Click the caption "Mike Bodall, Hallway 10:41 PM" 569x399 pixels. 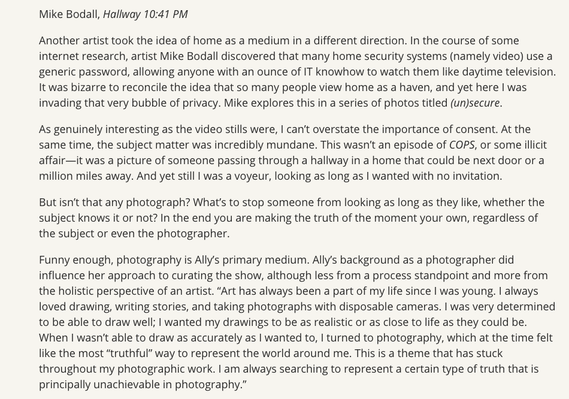coord(113,14)
